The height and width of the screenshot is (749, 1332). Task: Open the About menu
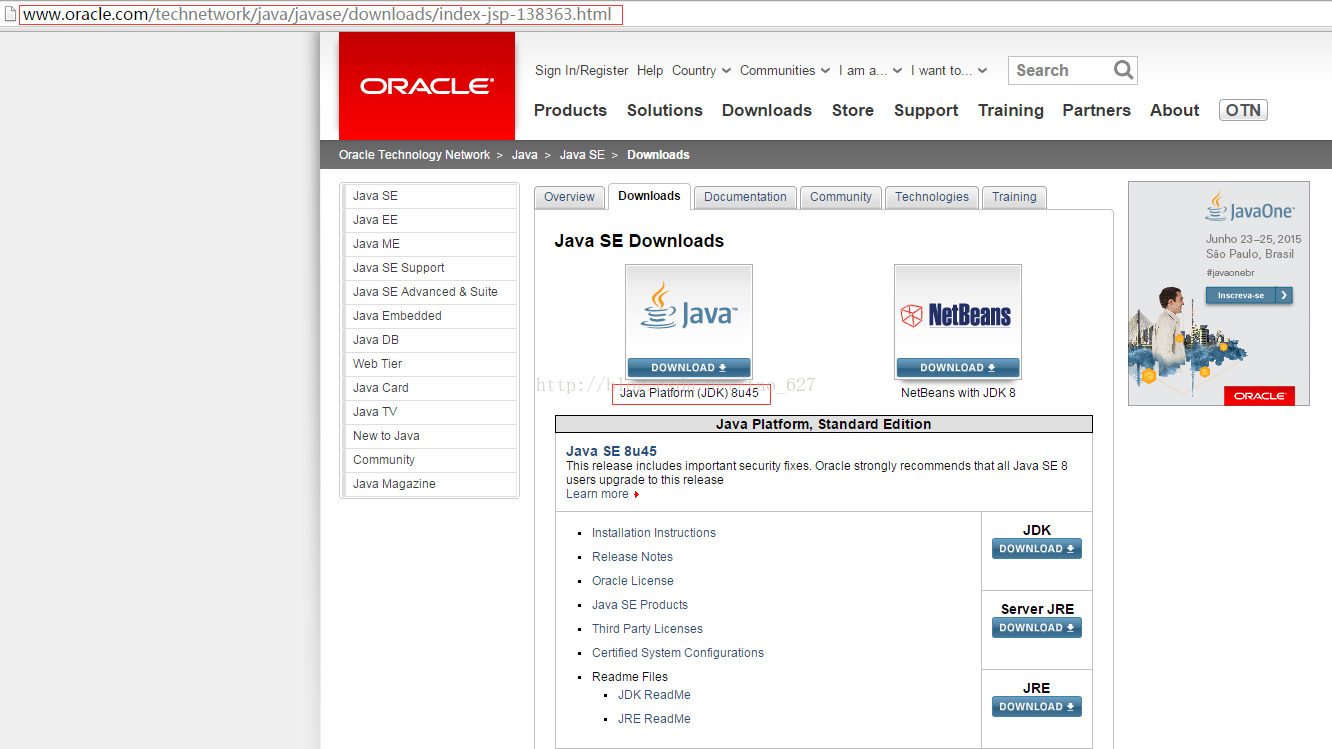tap(1174, 110)
